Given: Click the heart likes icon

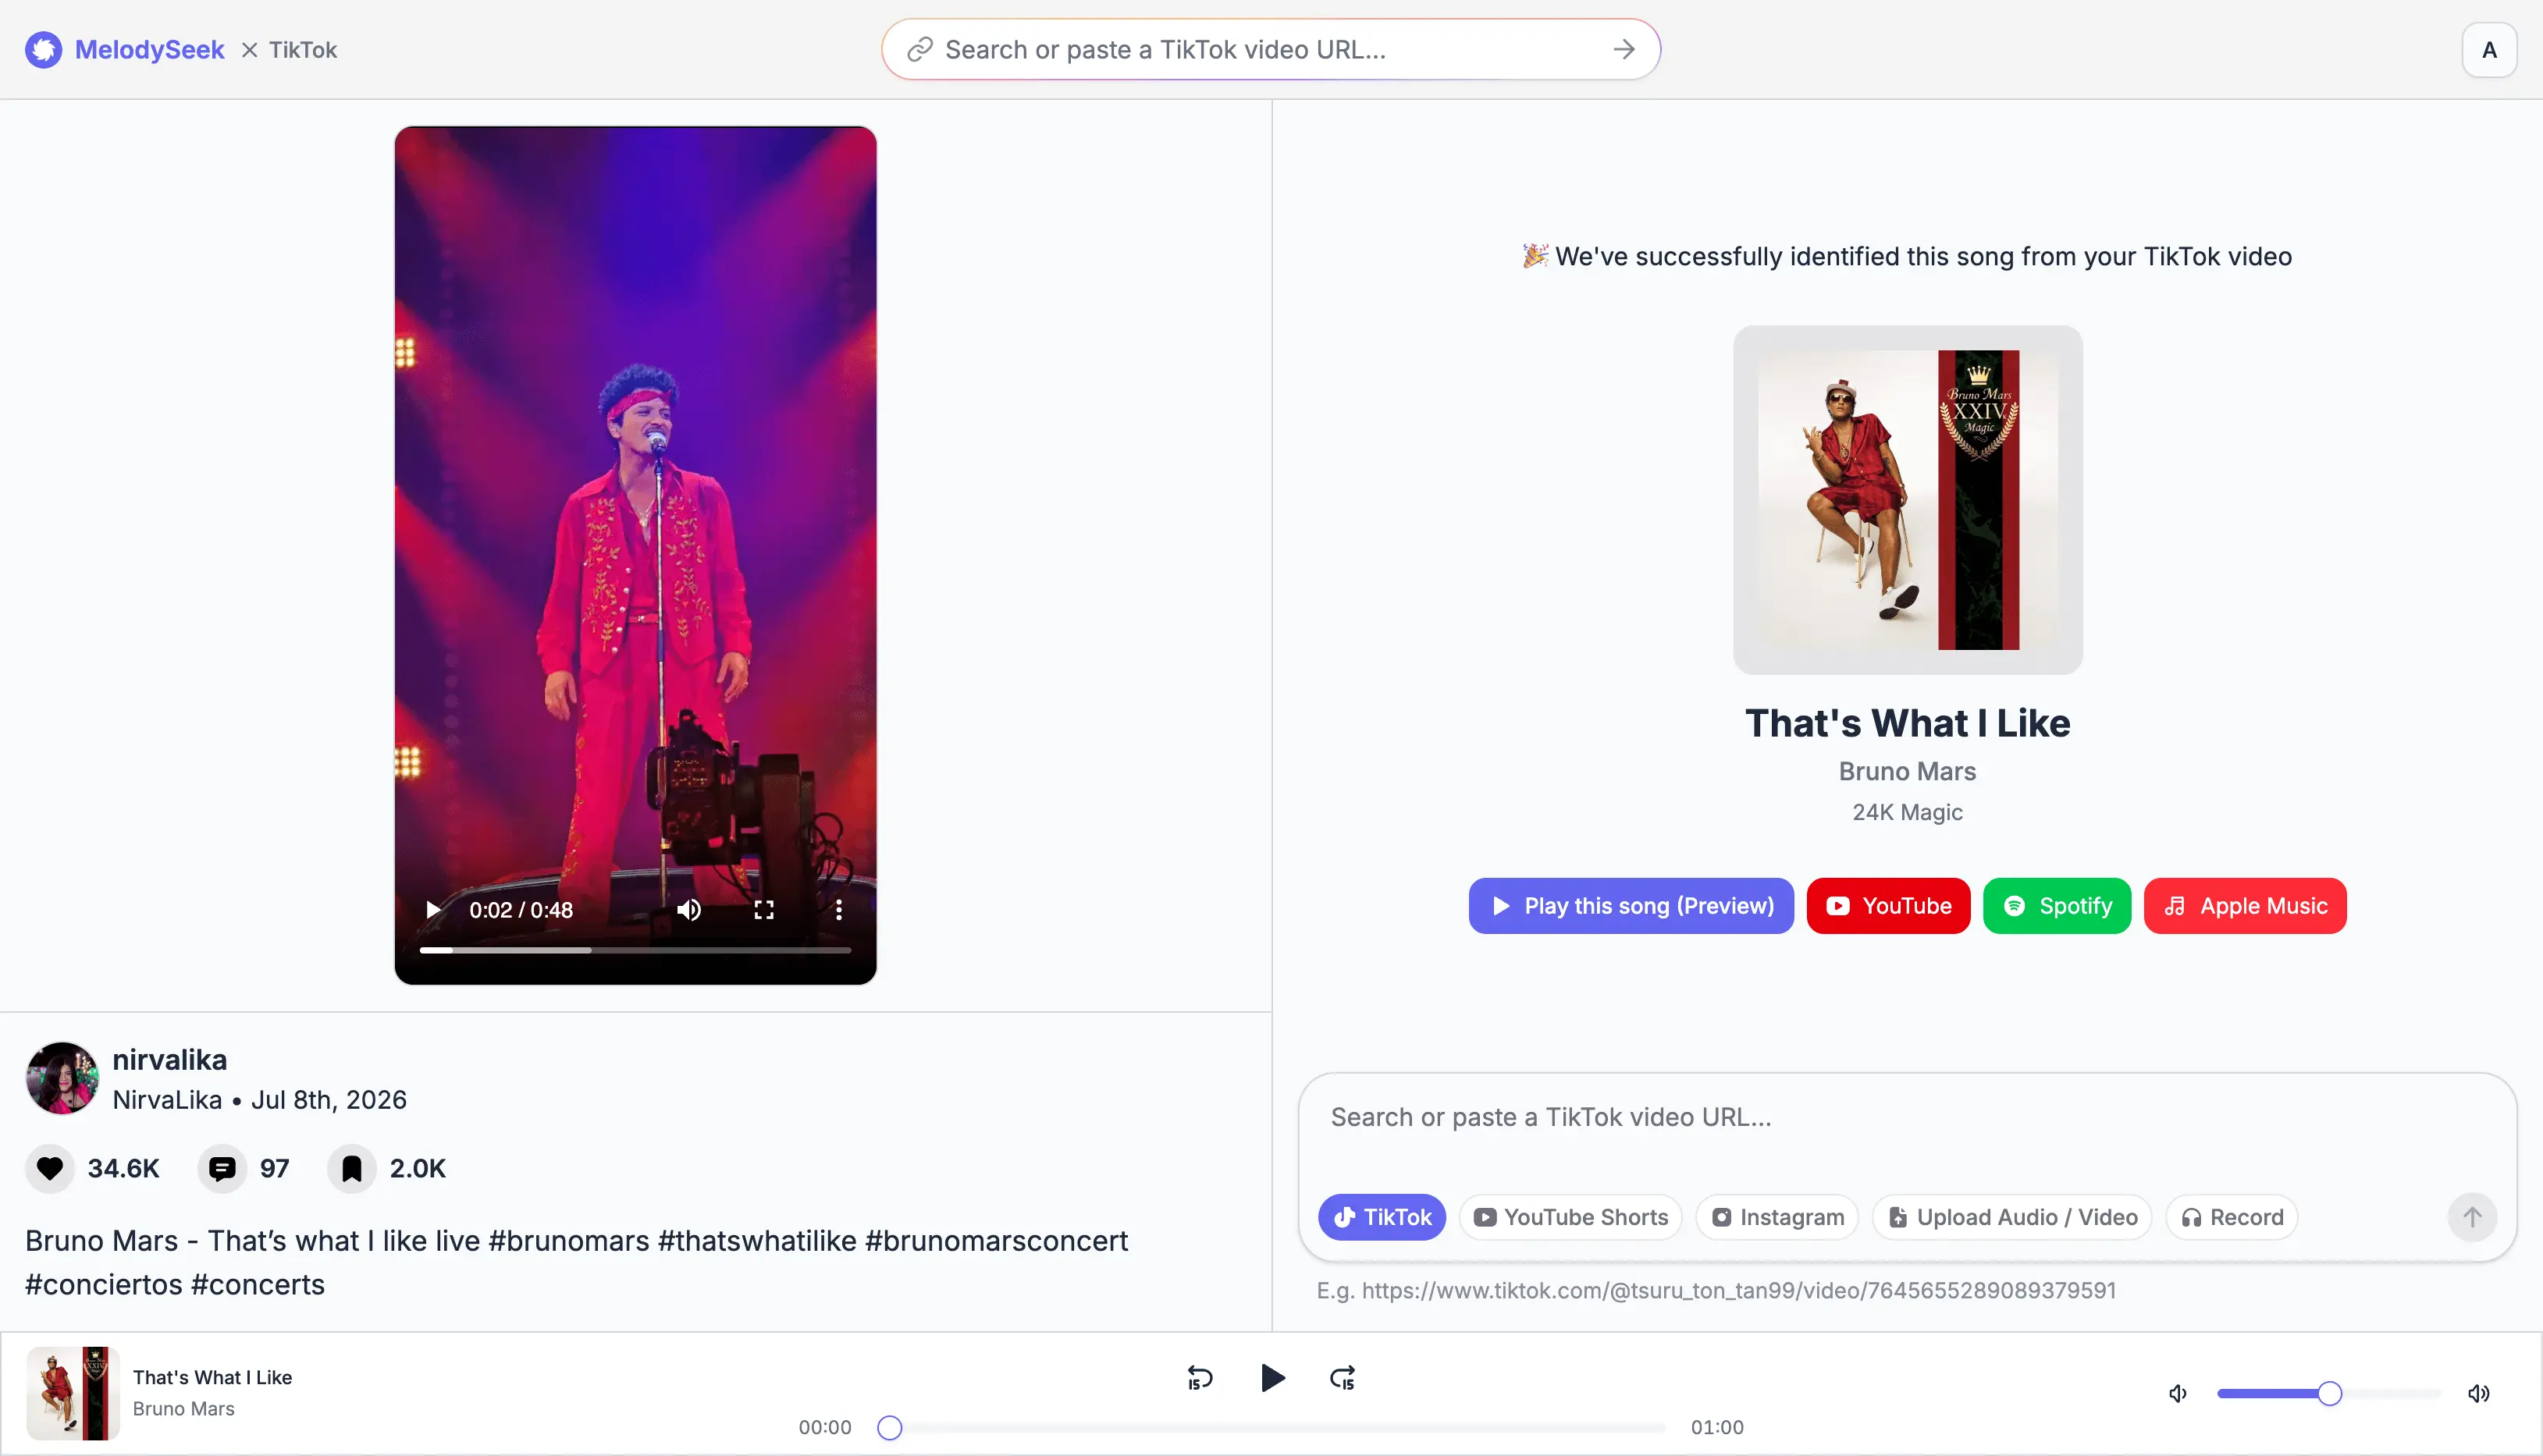Looking at the screenshot, I should coord(50,1168).
